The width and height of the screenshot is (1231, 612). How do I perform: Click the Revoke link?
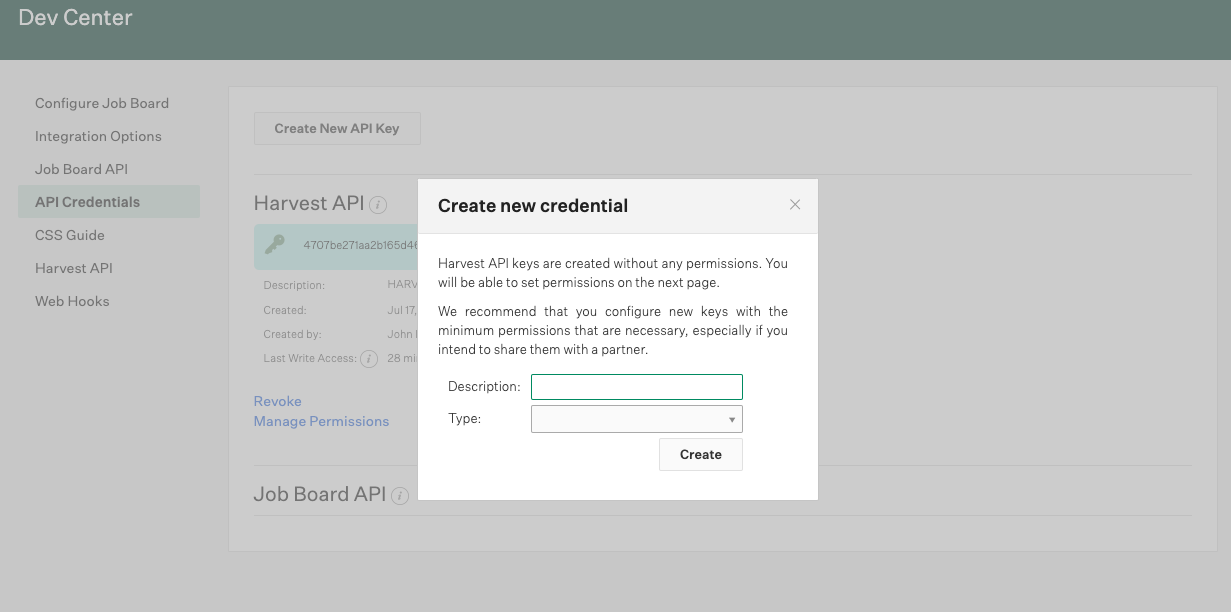coord(278,401)
